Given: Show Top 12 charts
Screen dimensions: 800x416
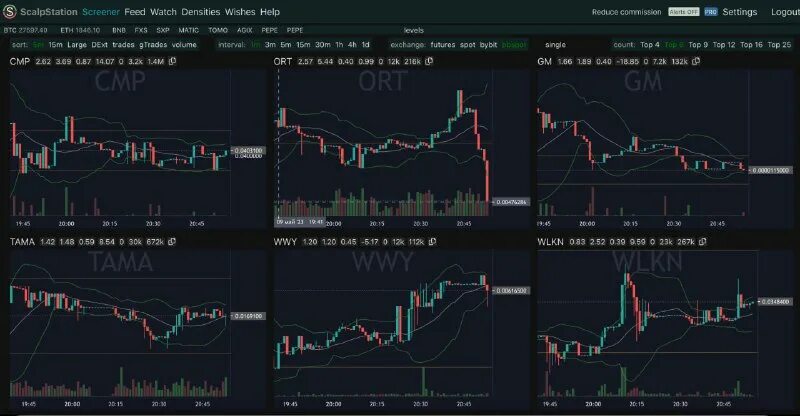Looking at the screenshot, I should click(724, 44).
